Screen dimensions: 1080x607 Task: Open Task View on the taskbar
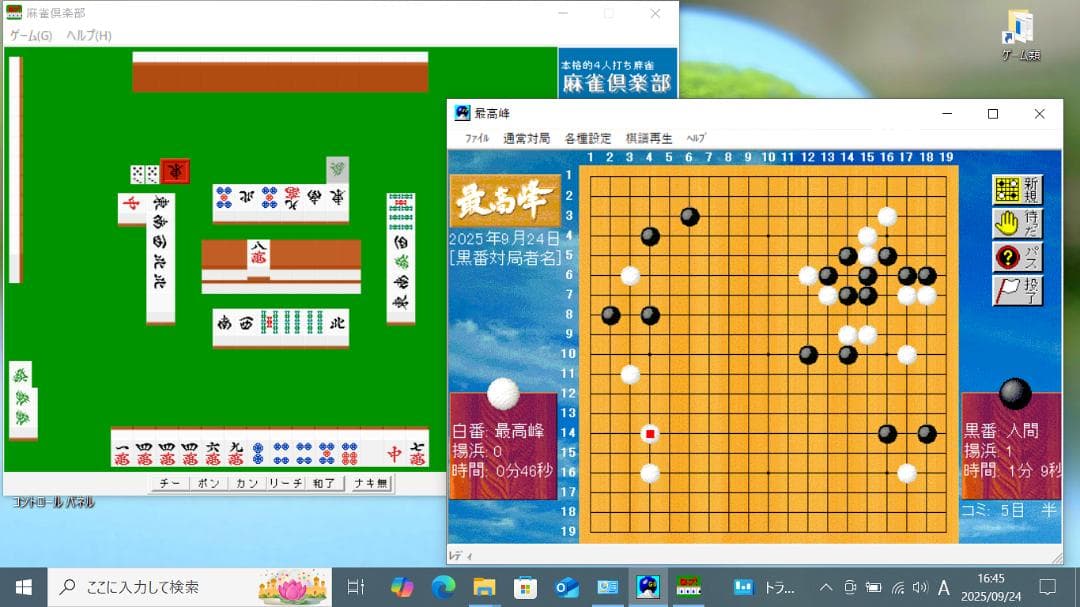coord(355,587)
